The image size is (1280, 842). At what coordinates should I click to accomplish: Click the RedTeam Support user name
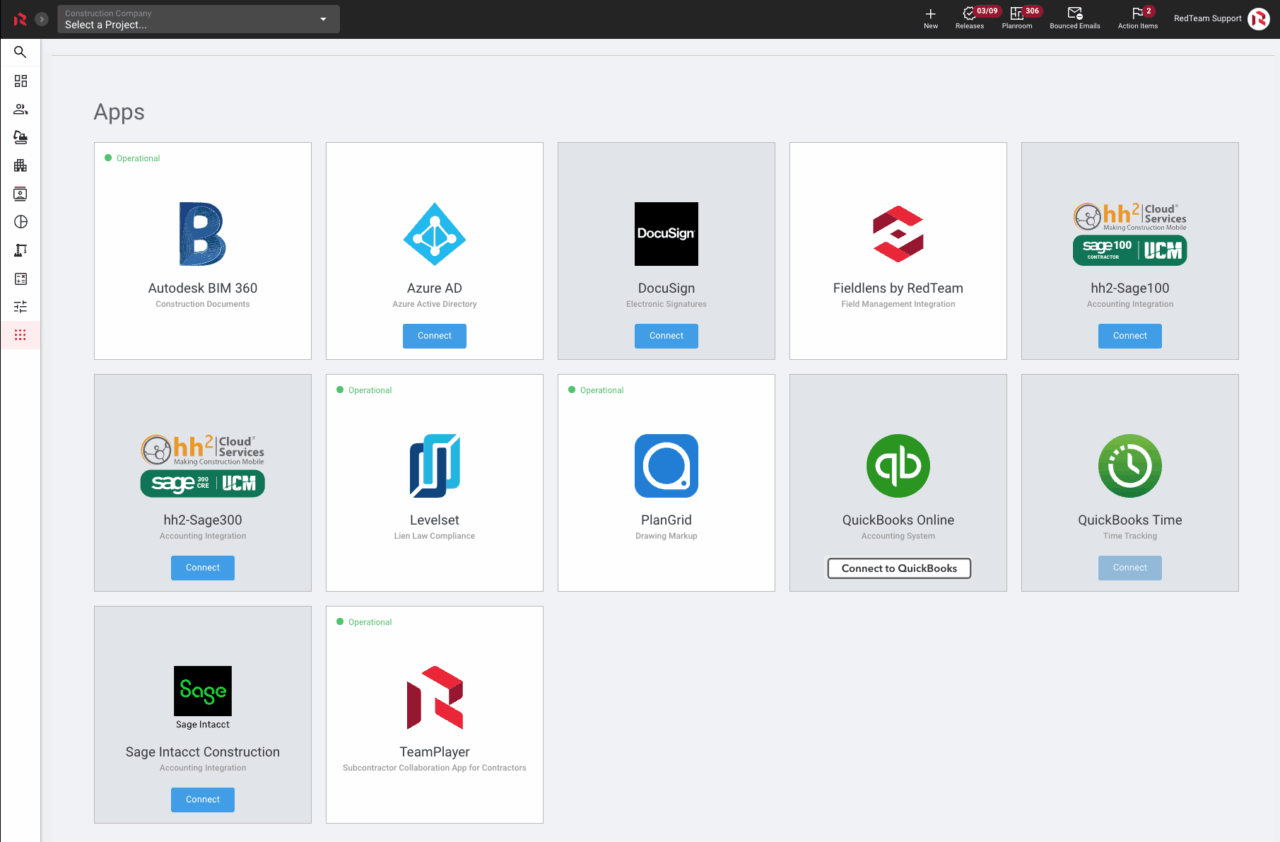(1208, 19)
